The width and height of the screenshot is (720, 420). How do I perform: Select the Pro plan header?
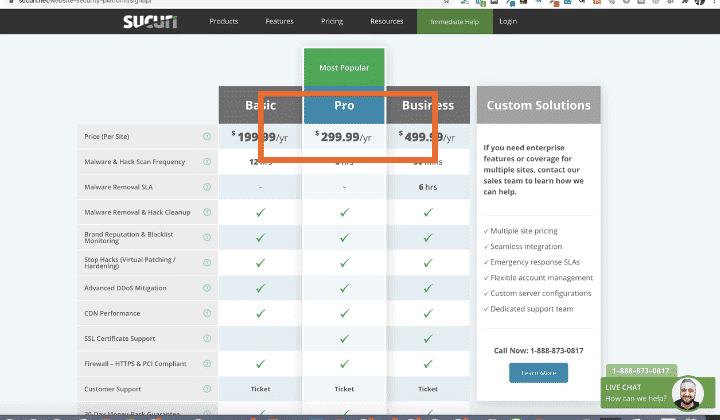pyautogui.click(x=344, y=105)
